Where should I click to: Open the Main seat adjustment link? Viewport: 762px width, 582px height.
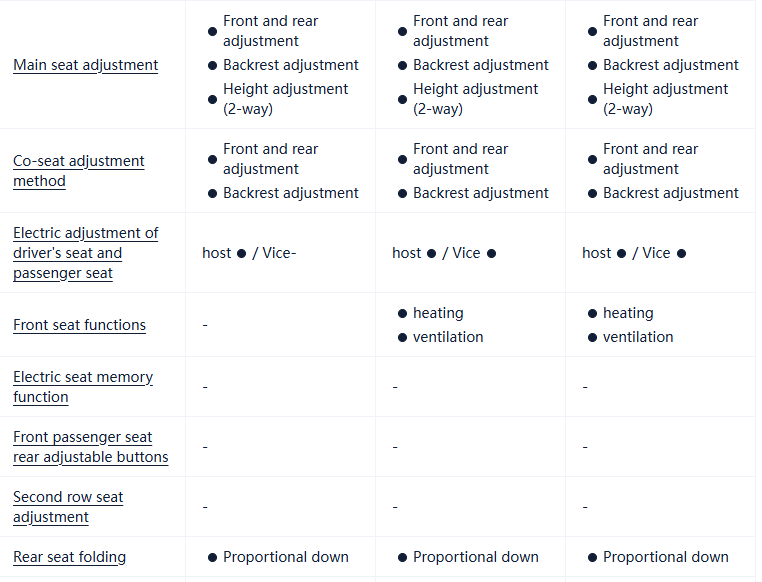85,65
